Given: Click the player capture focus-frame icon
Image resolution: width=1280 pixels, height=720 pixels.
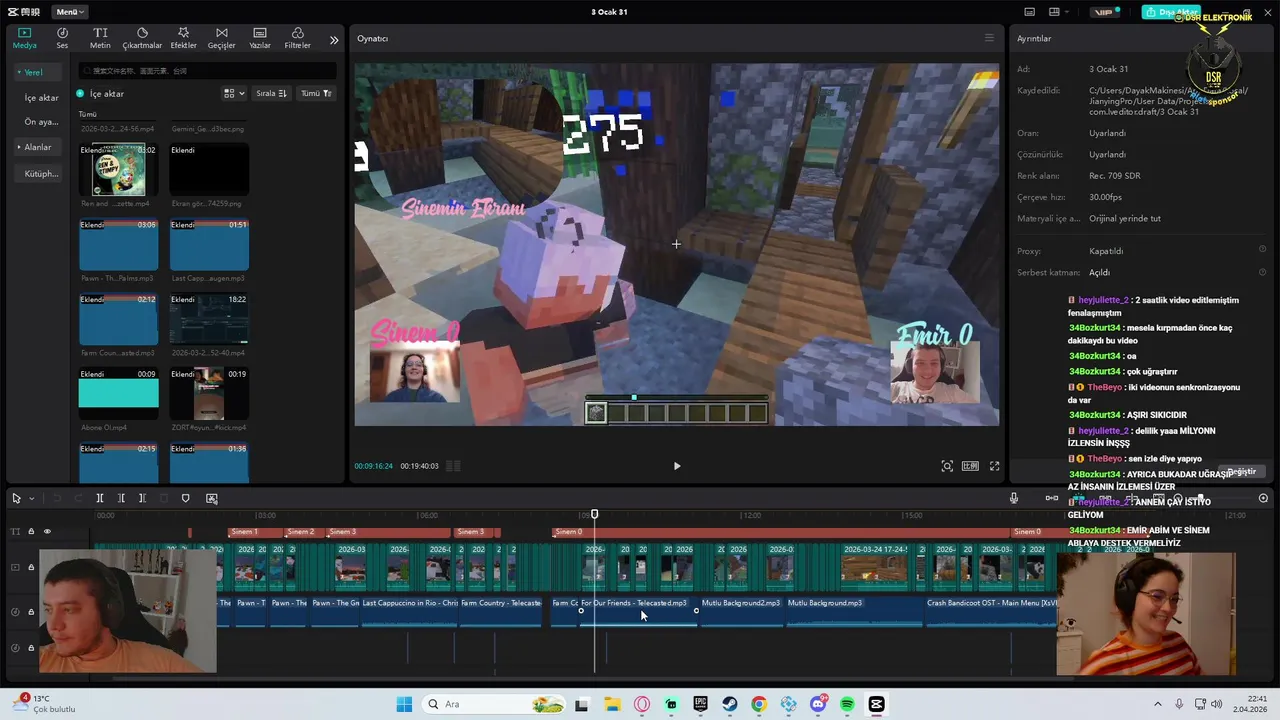Looking at the screenshot, I should pyautogui.click(x=947, y=466).
